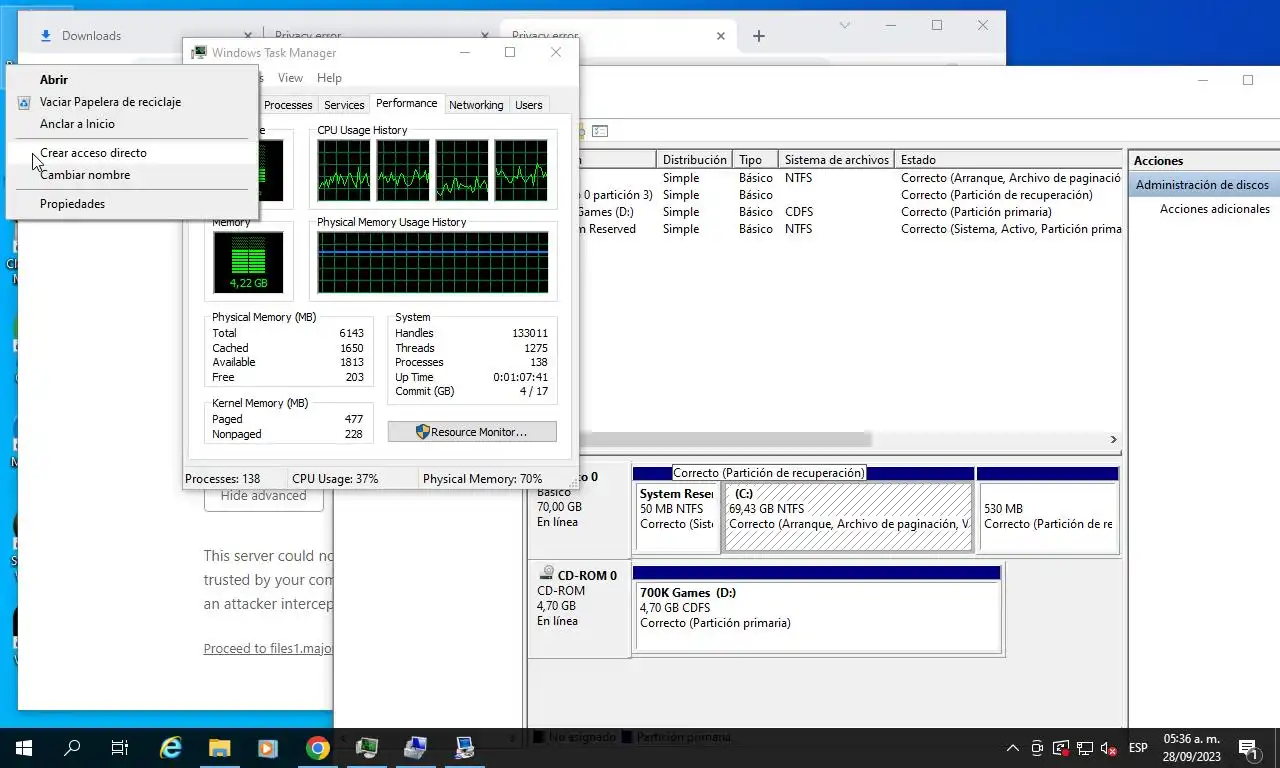The height and width of the screenshot is (768, 1280).
Task: Click the security alert tray icon
Action: [1060, 748]
